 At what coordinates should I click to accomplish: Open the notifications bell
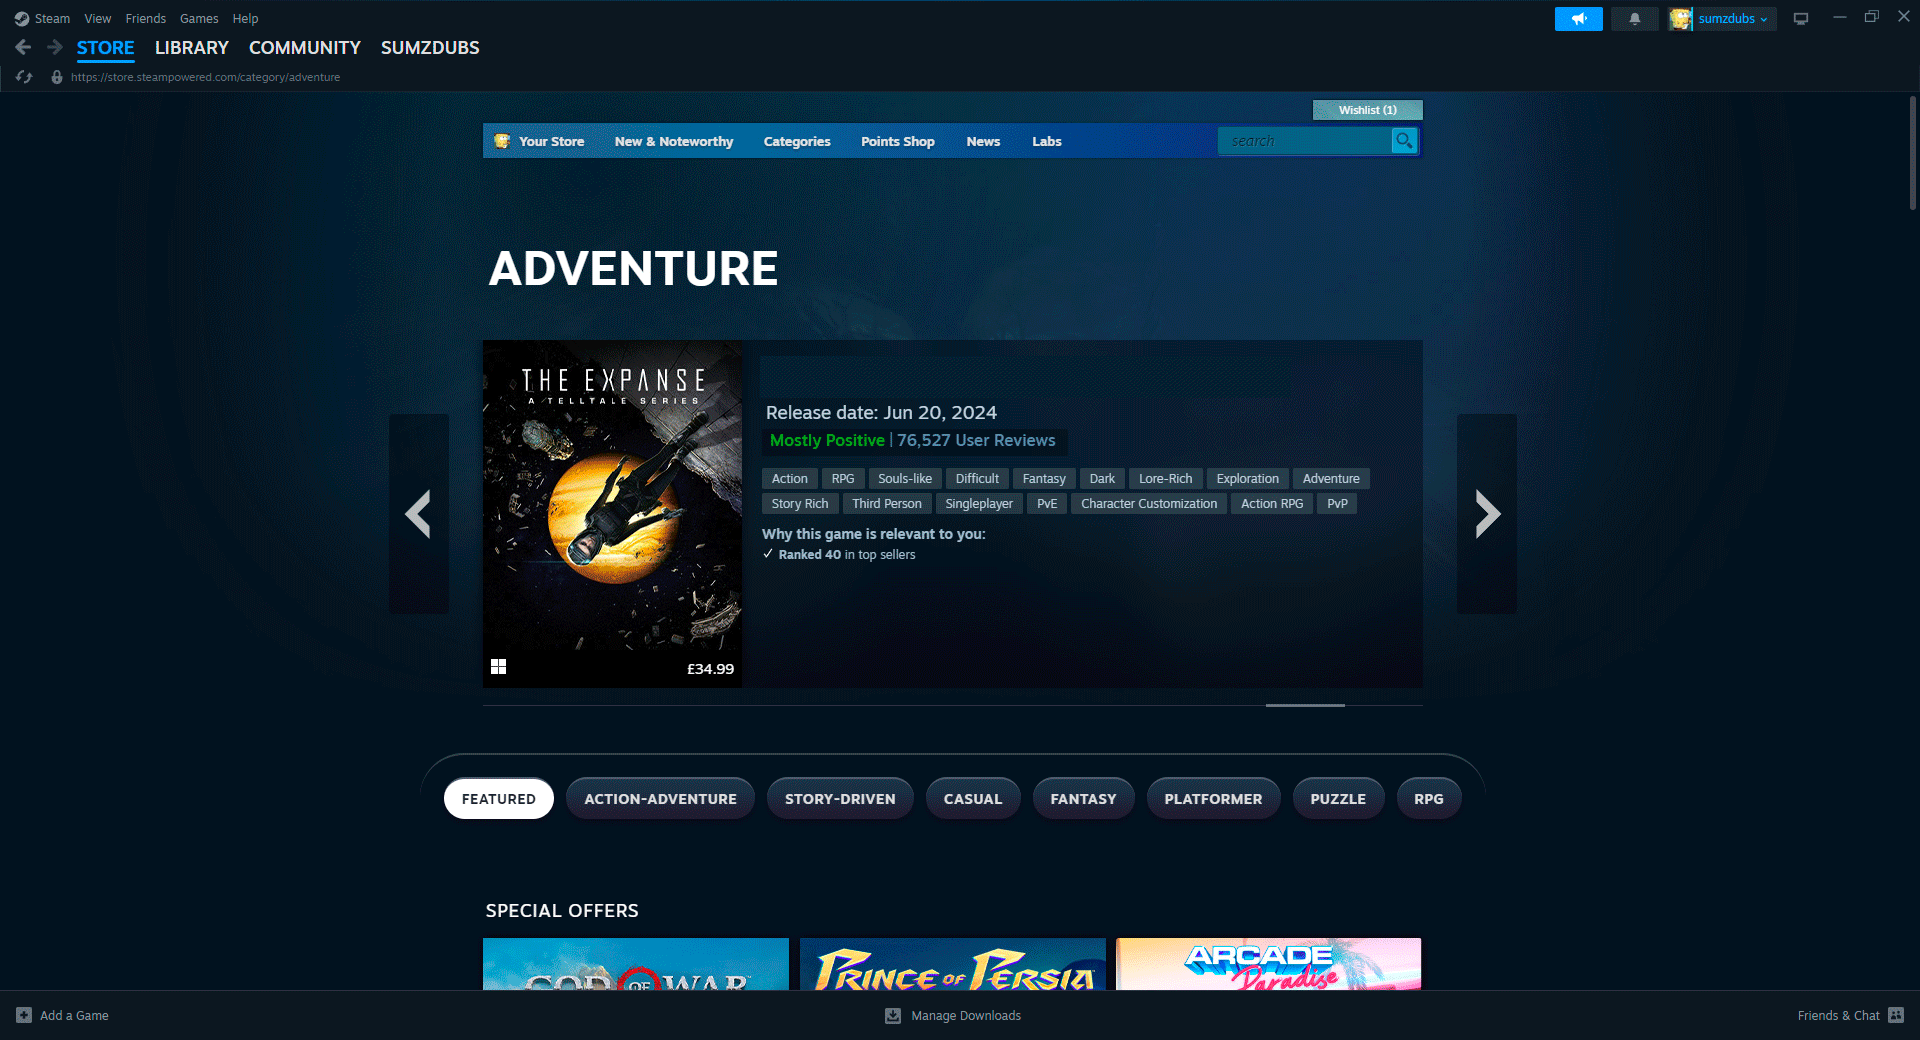pos(1634,19)
